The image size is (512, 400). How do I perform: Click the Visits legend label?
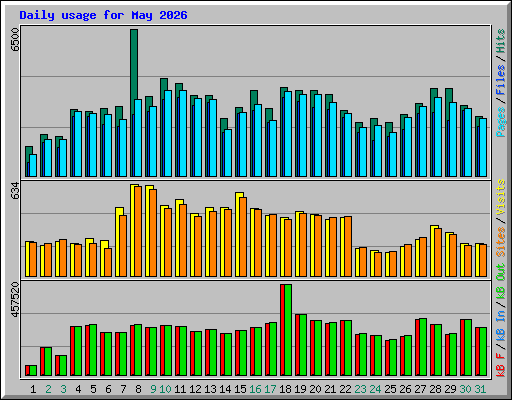pyautogui.click(x=500, y=198)
